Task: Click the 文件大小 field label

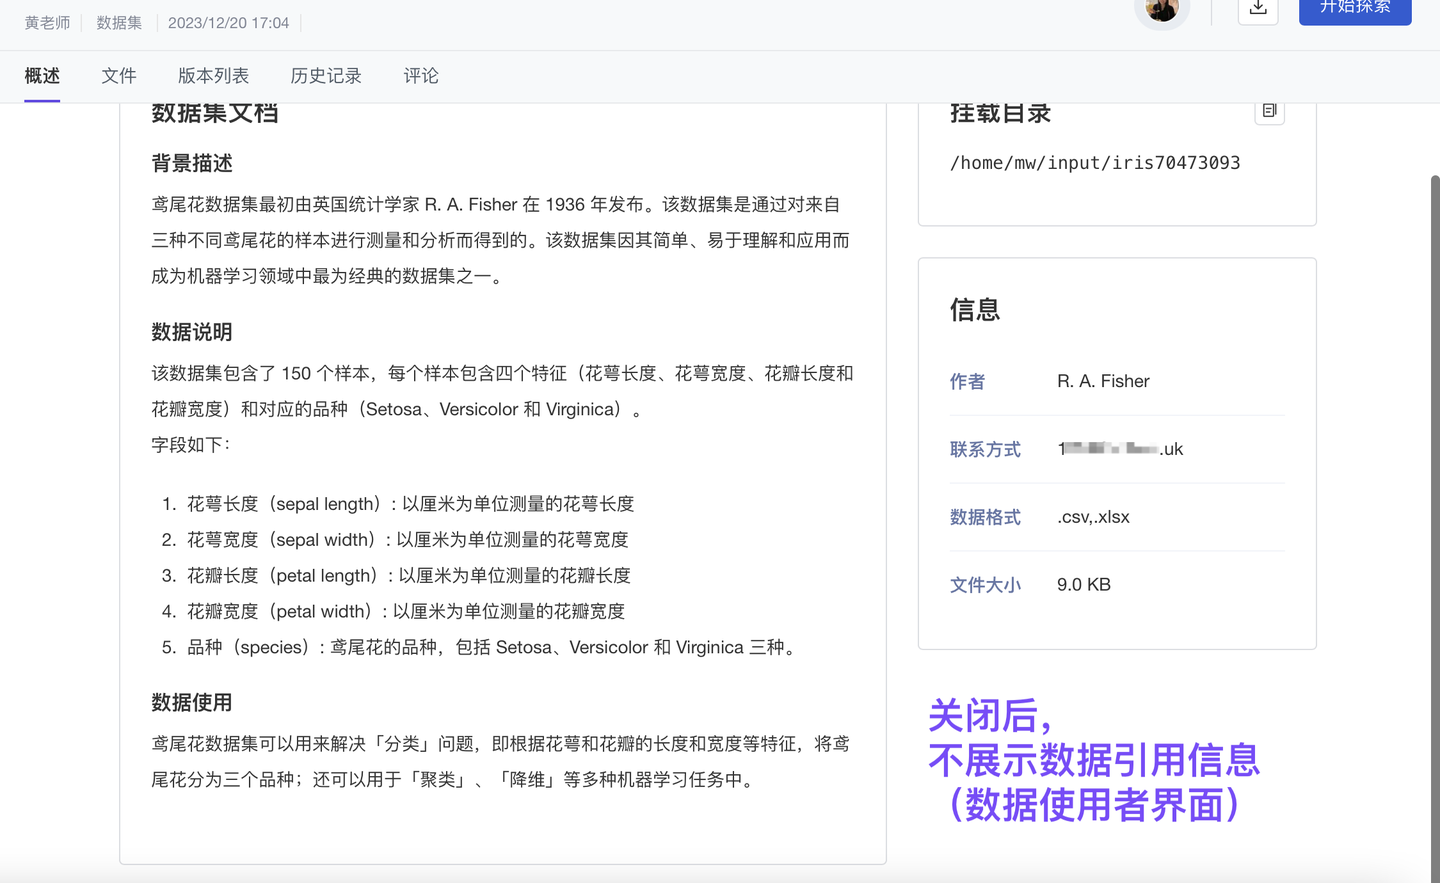Action: pyautogui.click(x=985, y=585)
